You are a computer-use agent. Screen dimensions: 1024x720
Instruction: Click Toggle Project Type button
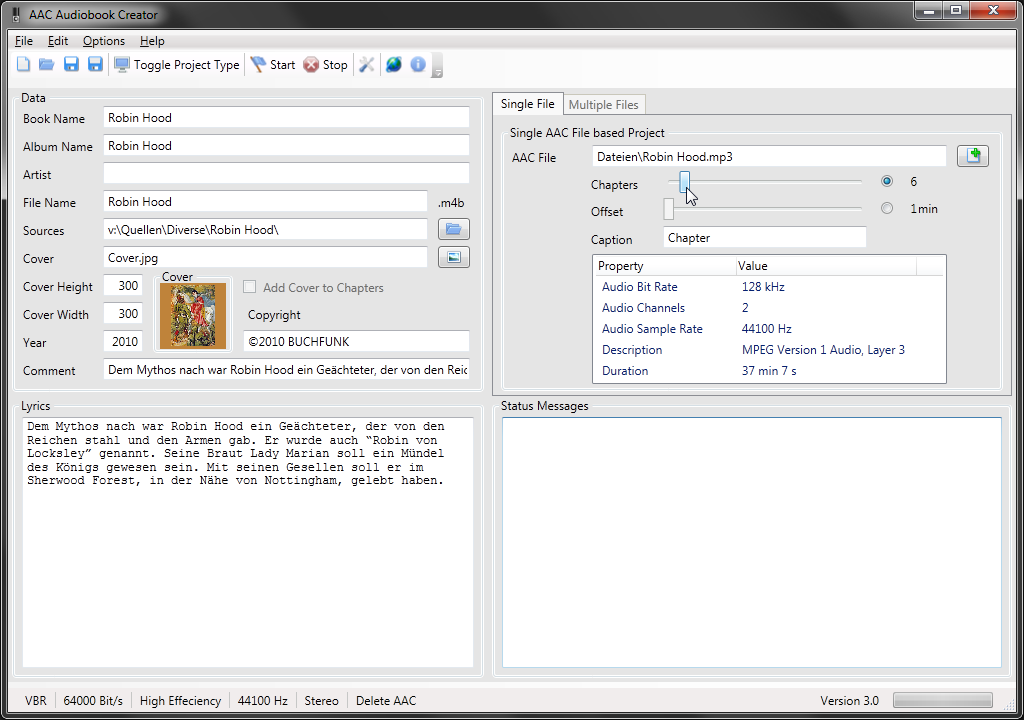(x=177, y=65)
